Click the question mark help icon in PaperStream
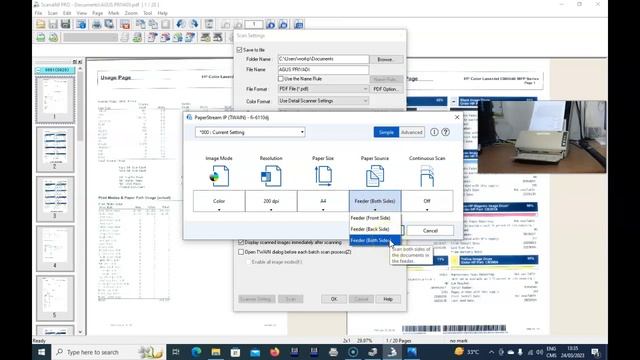 446,132
